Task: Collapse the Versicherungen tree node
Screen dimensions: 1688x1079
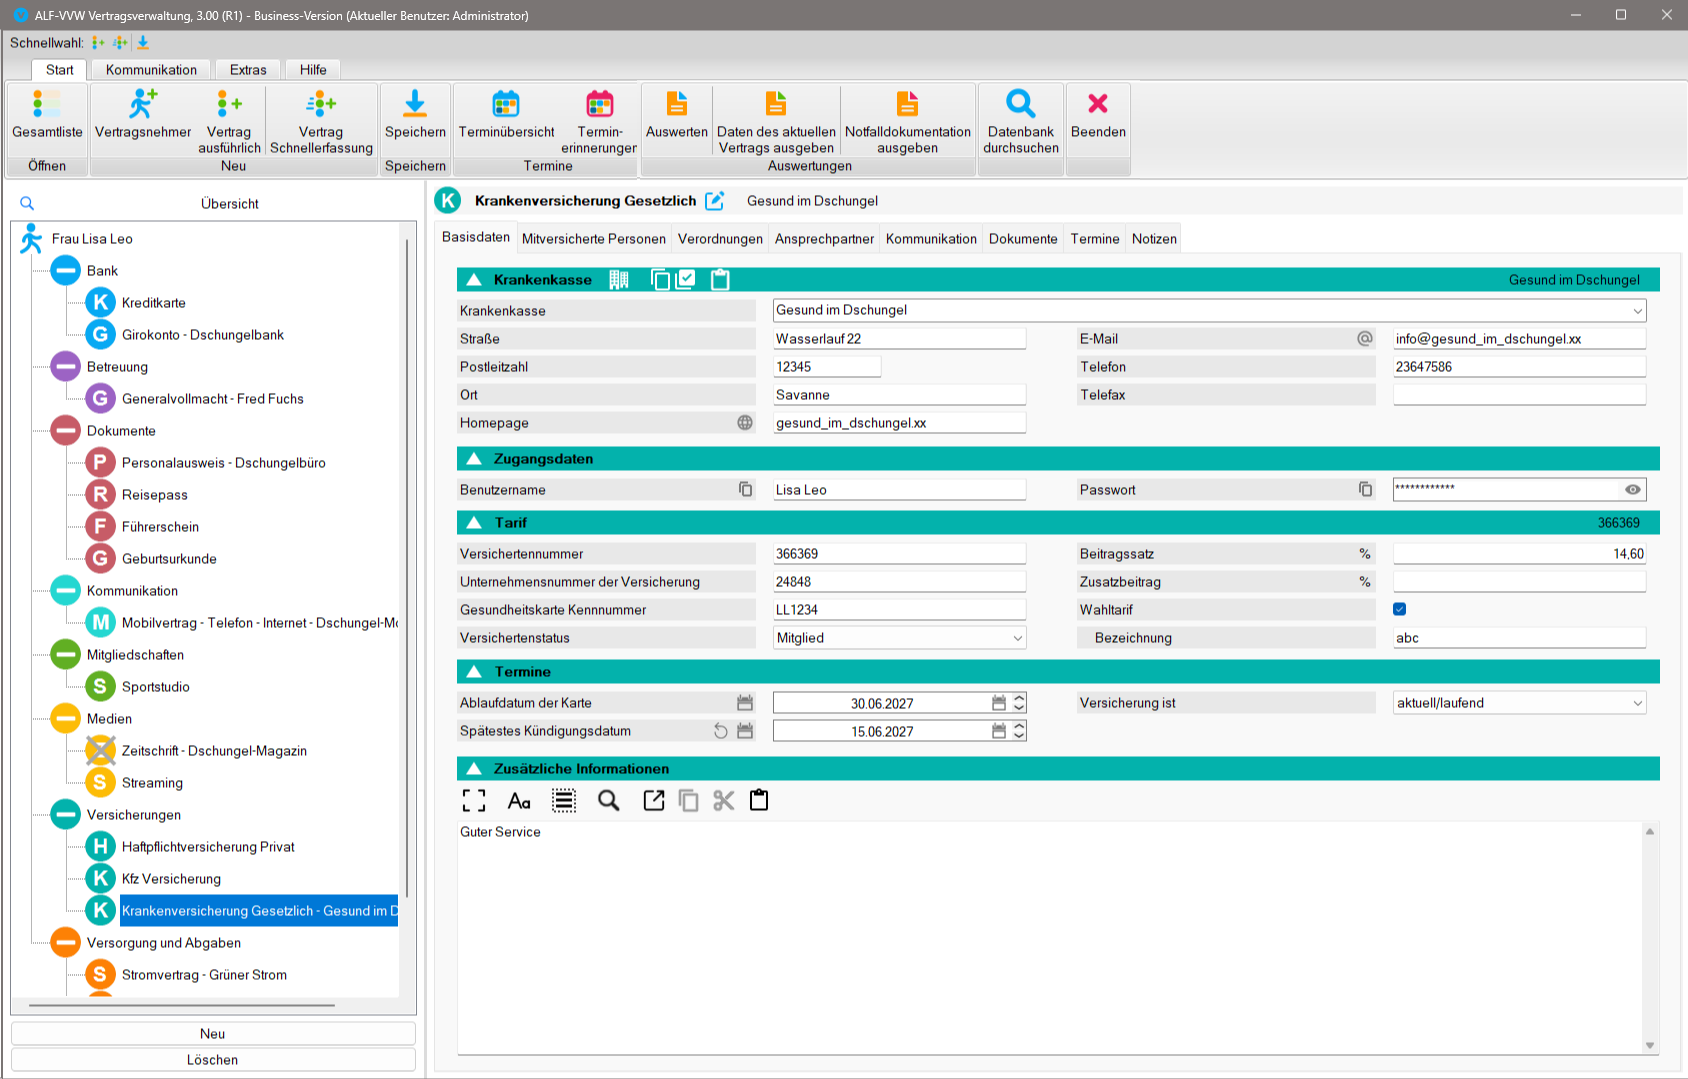Action: tap(66, 815)
